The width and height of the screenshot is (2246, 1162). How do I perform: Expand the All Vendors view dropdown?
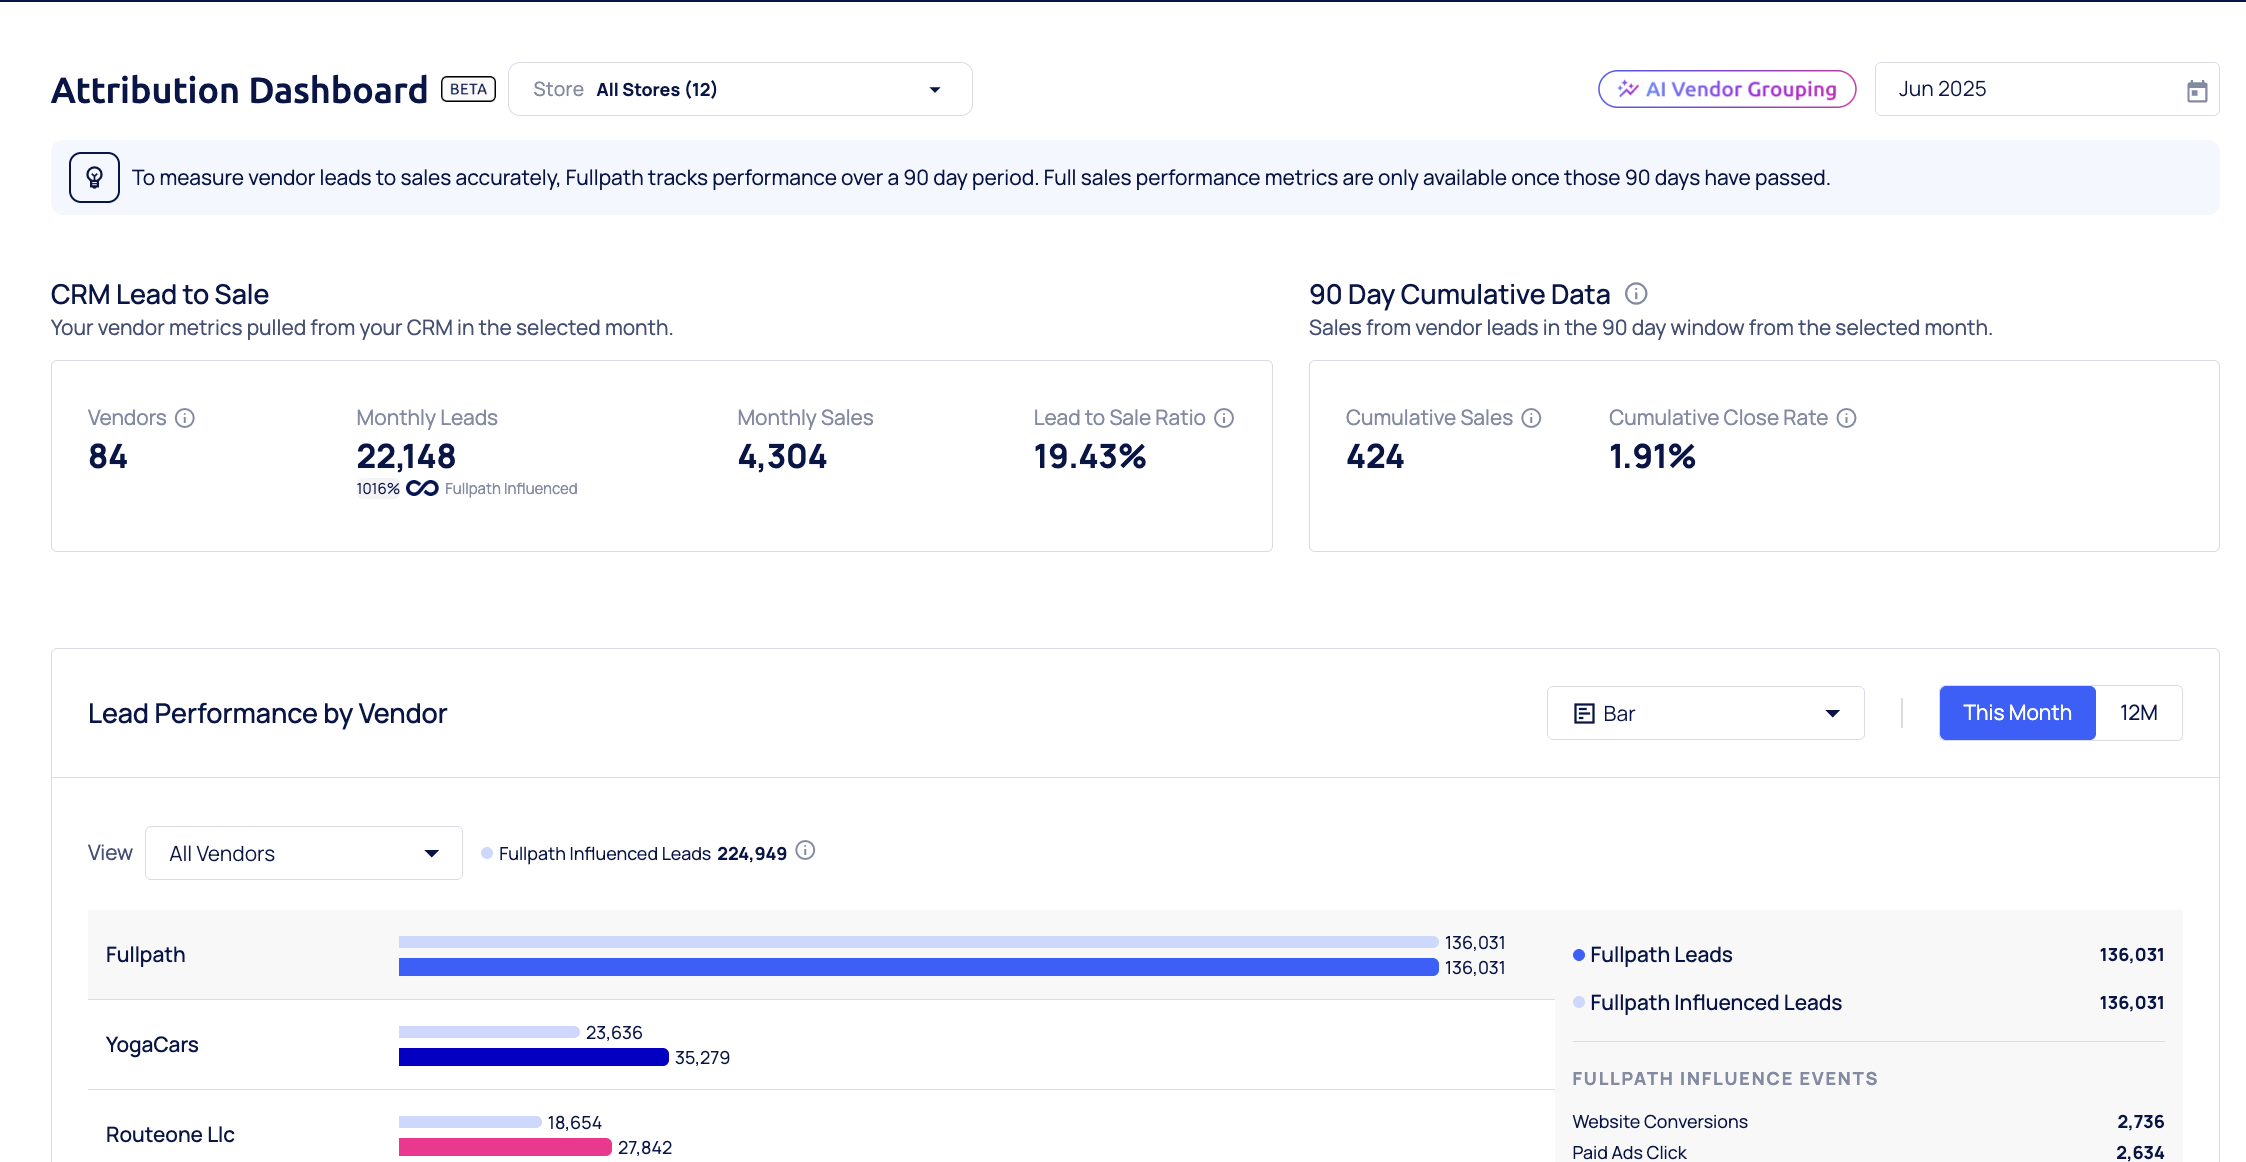click(303, 853)
